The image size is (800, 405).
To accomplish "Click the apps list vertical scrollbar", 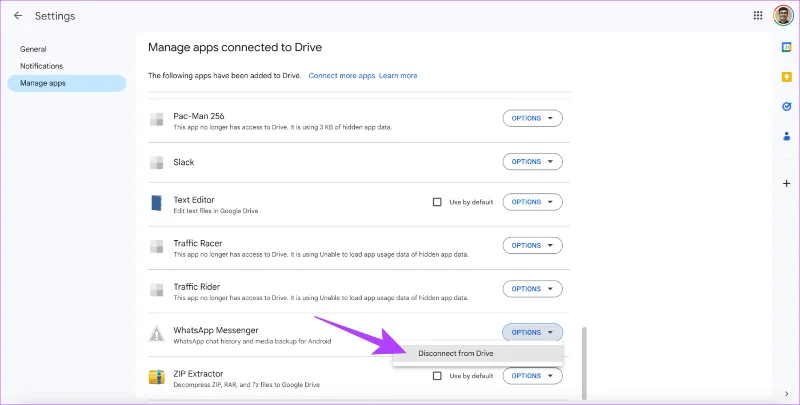I will 584,363.
